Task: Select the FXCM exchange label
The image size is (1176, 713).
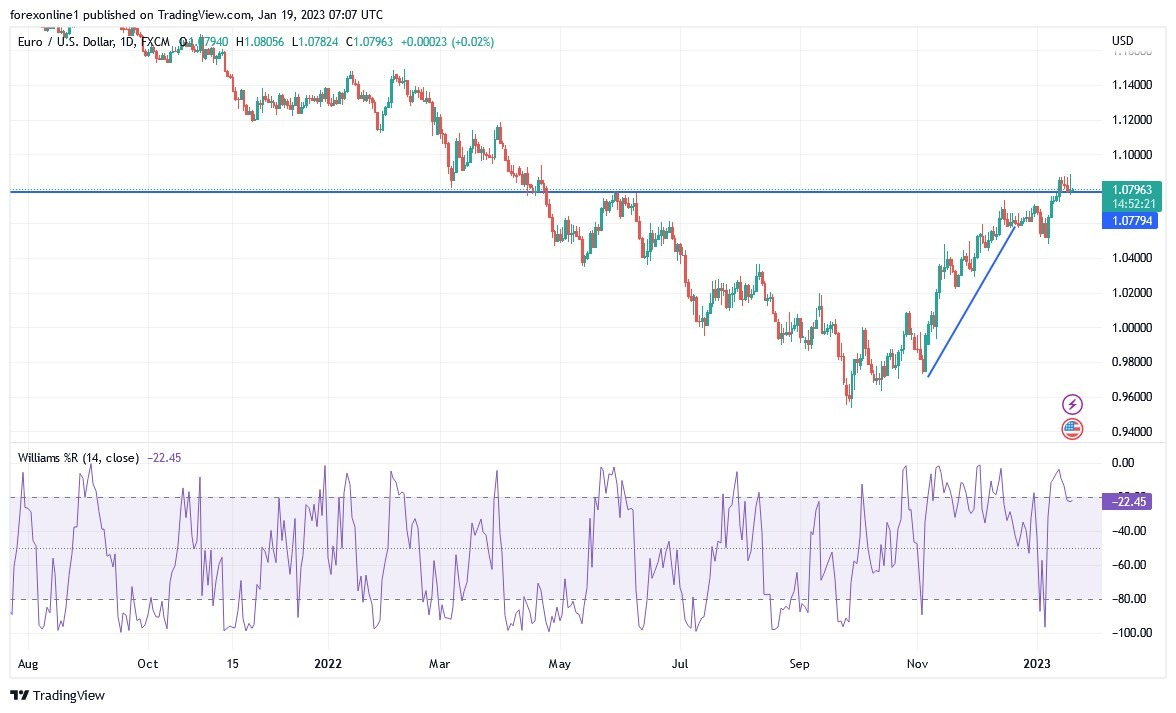Action: click(158, 42)
